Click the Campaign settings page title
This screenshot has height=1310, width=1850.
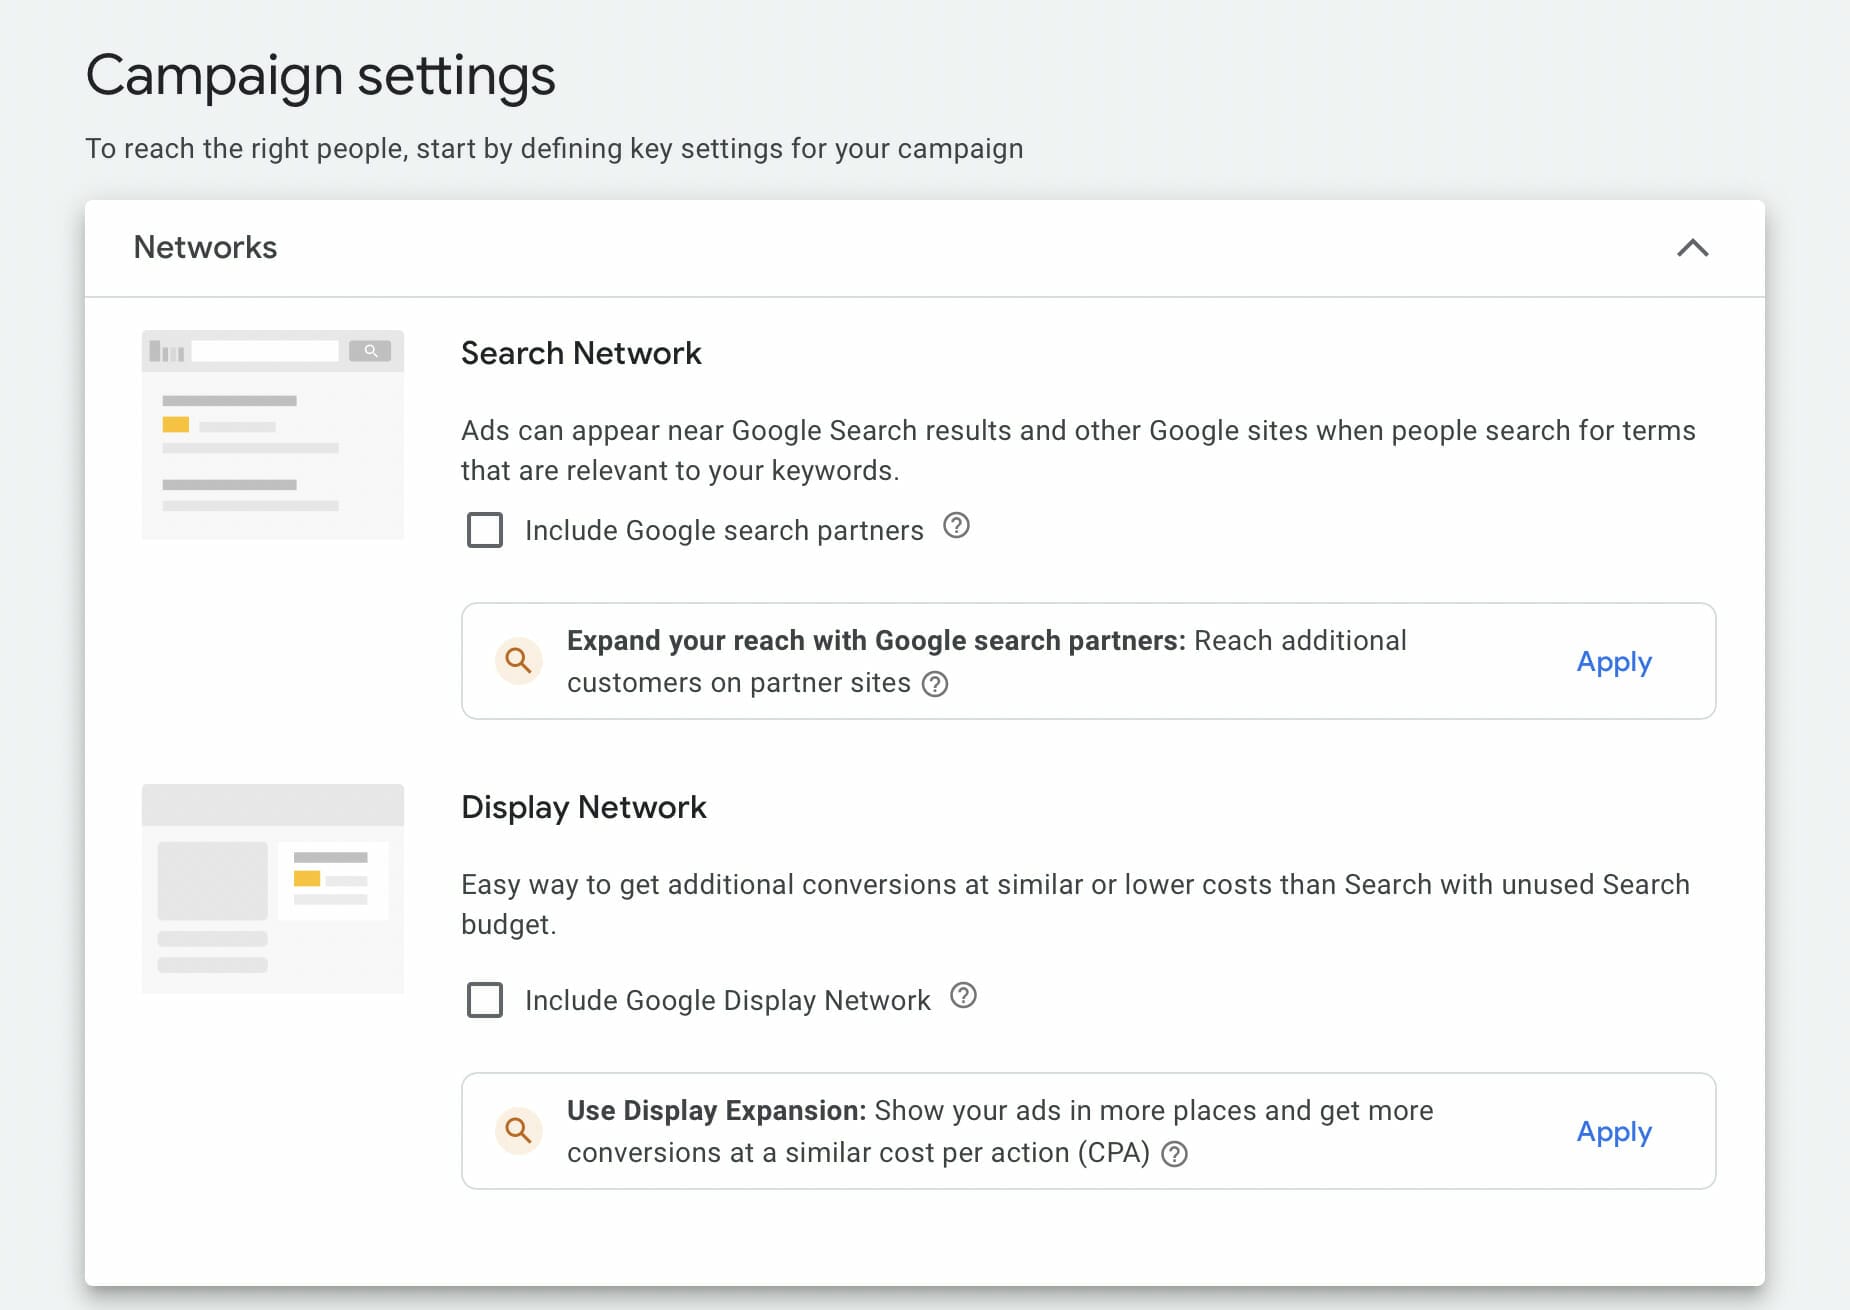(x=321, y=74)
